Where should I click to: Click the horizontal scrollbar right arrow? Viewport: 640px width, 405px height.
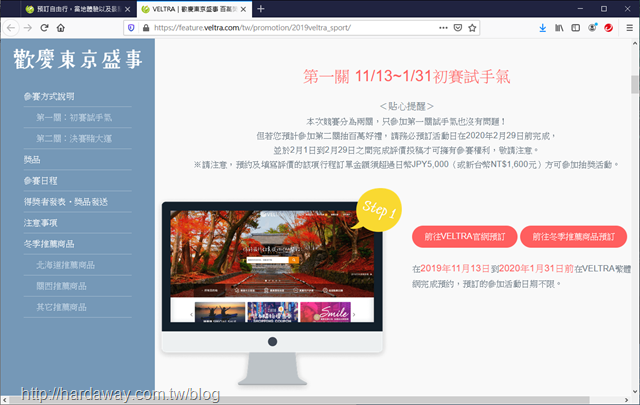click(627, 400)
